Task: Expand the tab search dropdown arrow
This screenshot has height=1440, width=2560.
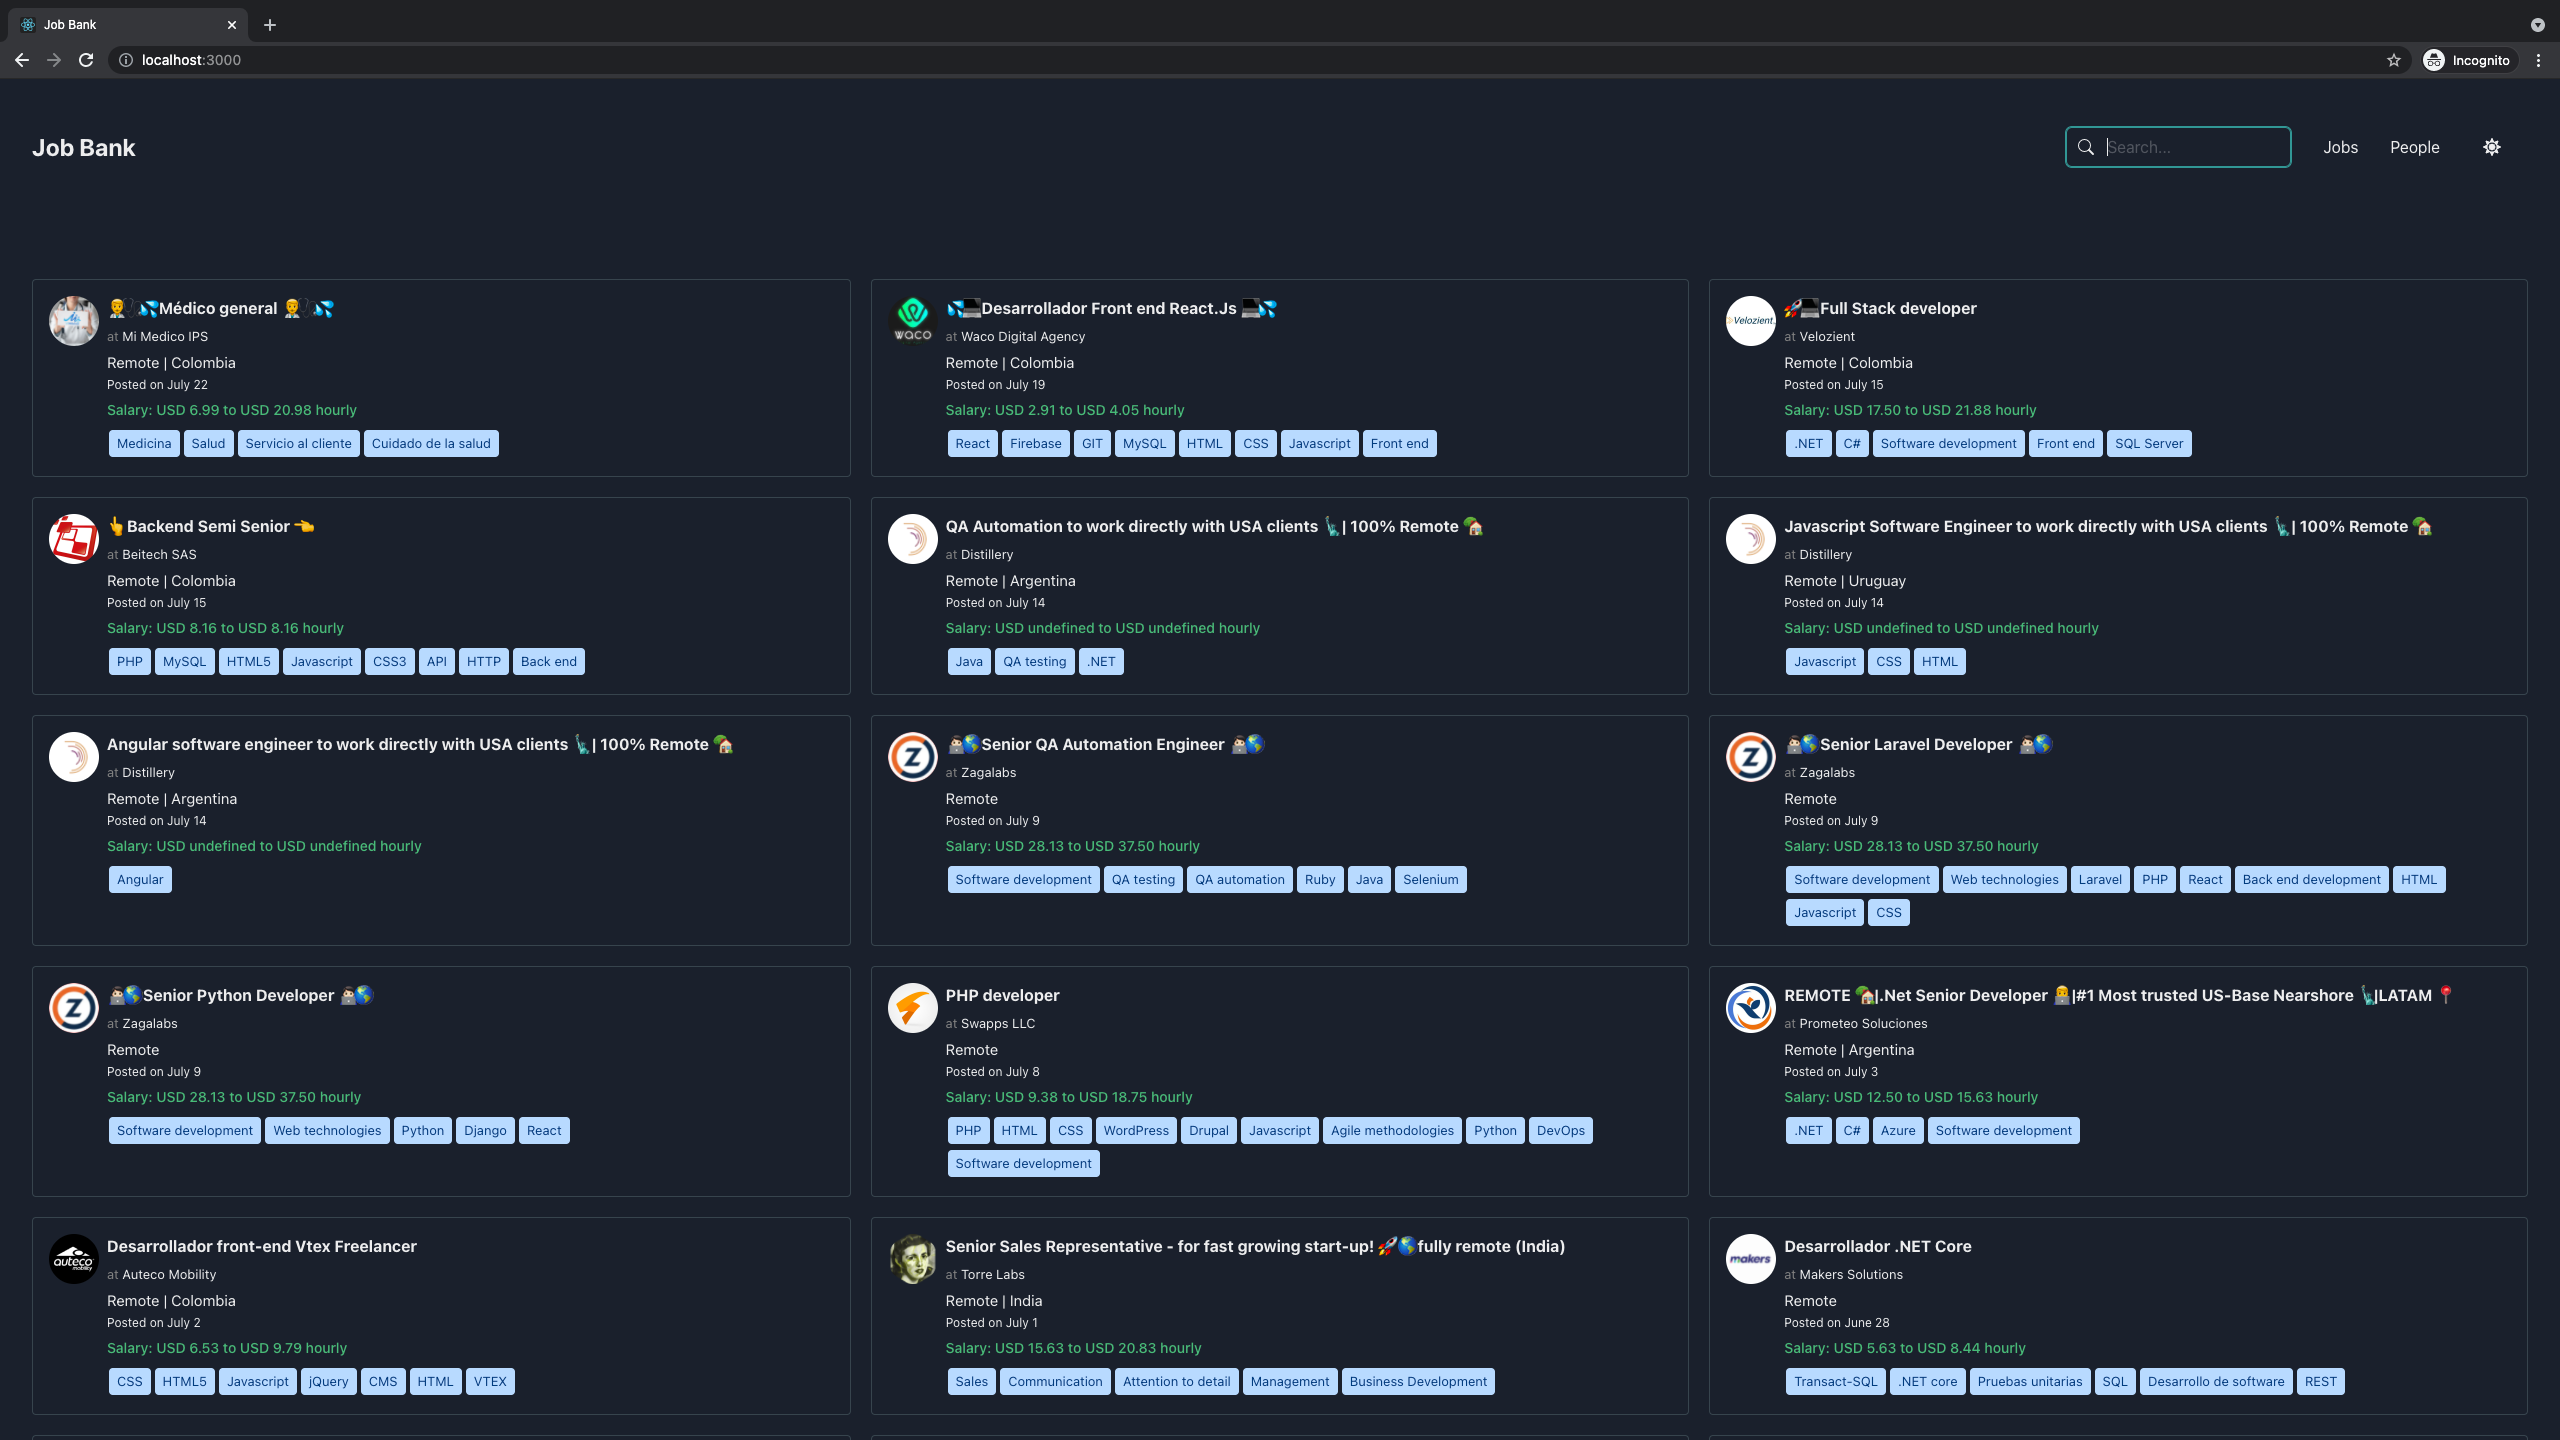Action: [2537, 25]
